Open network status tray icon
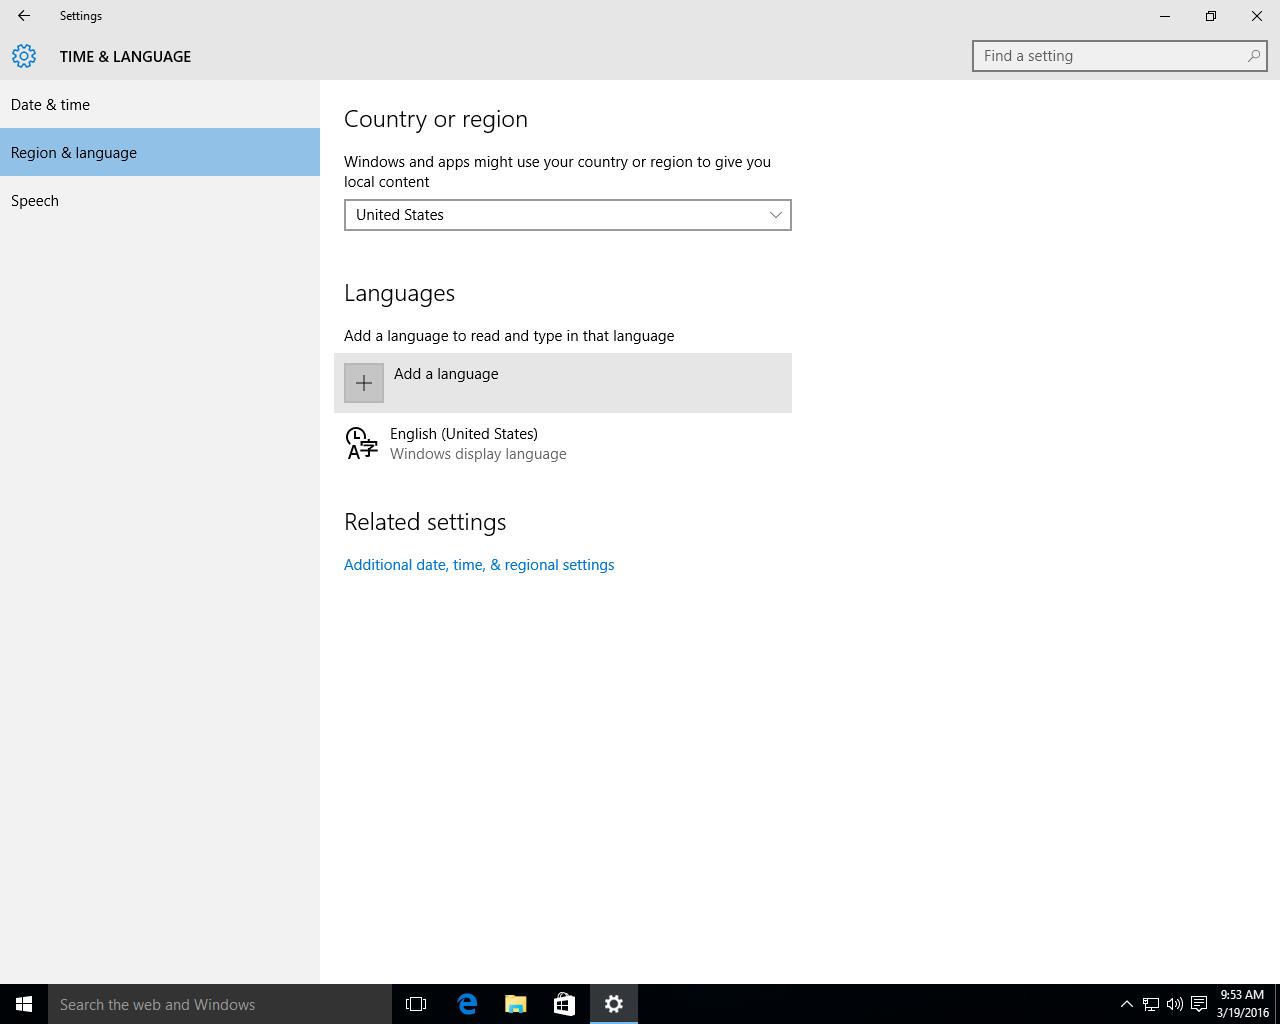 1151,1004
